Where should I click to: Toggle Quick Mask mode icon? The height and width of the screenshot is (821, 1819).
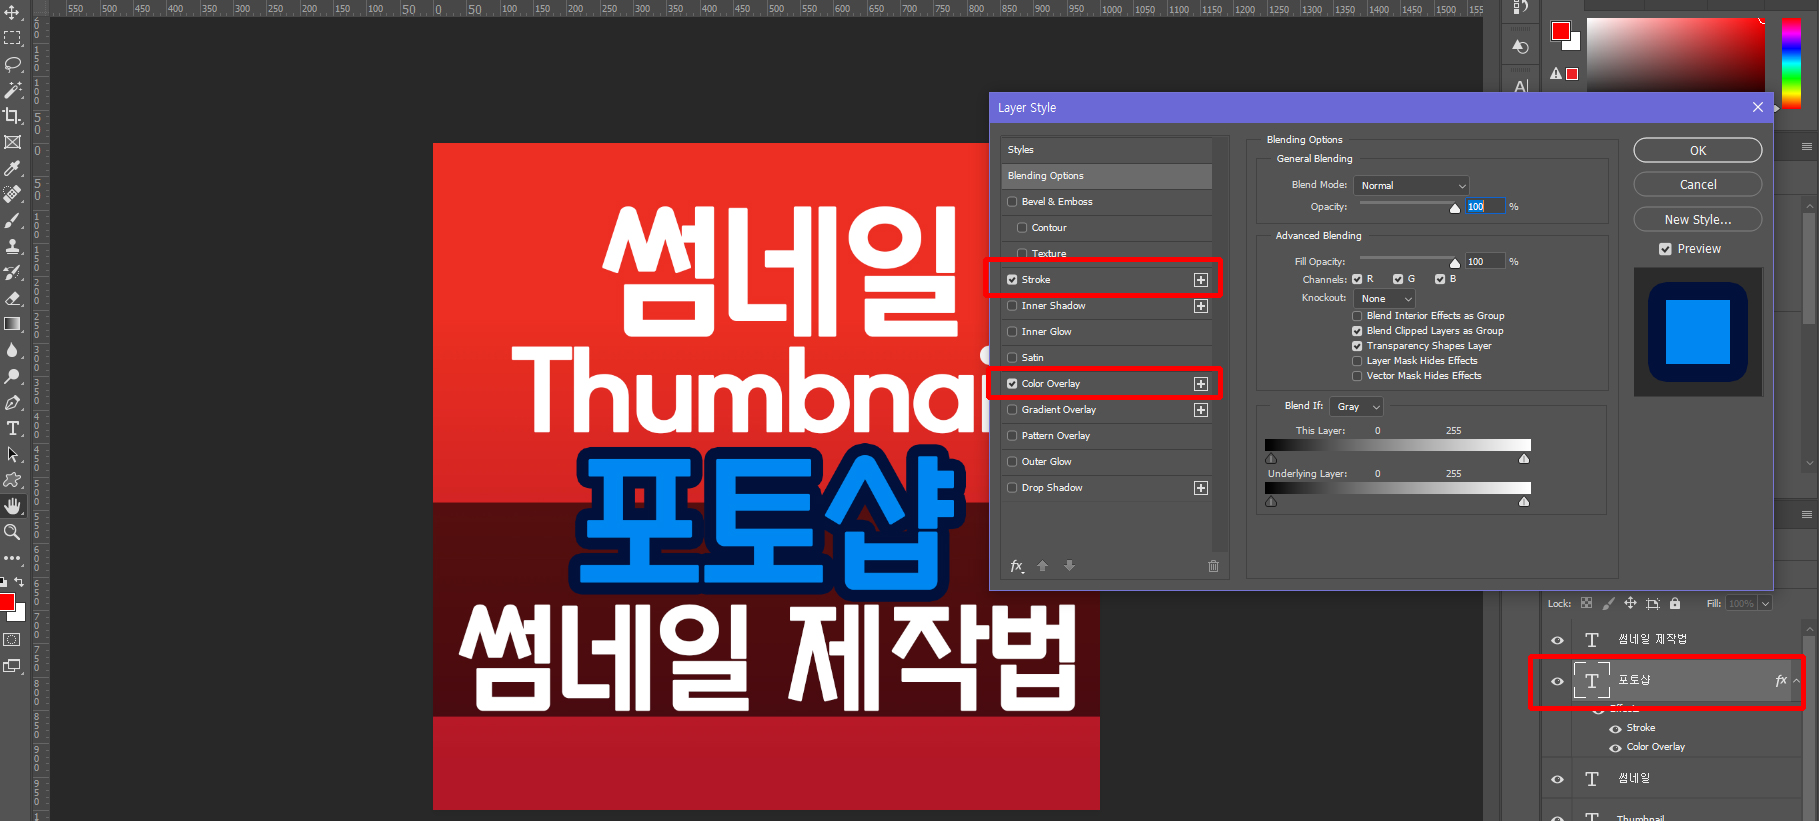click(12, 639)
